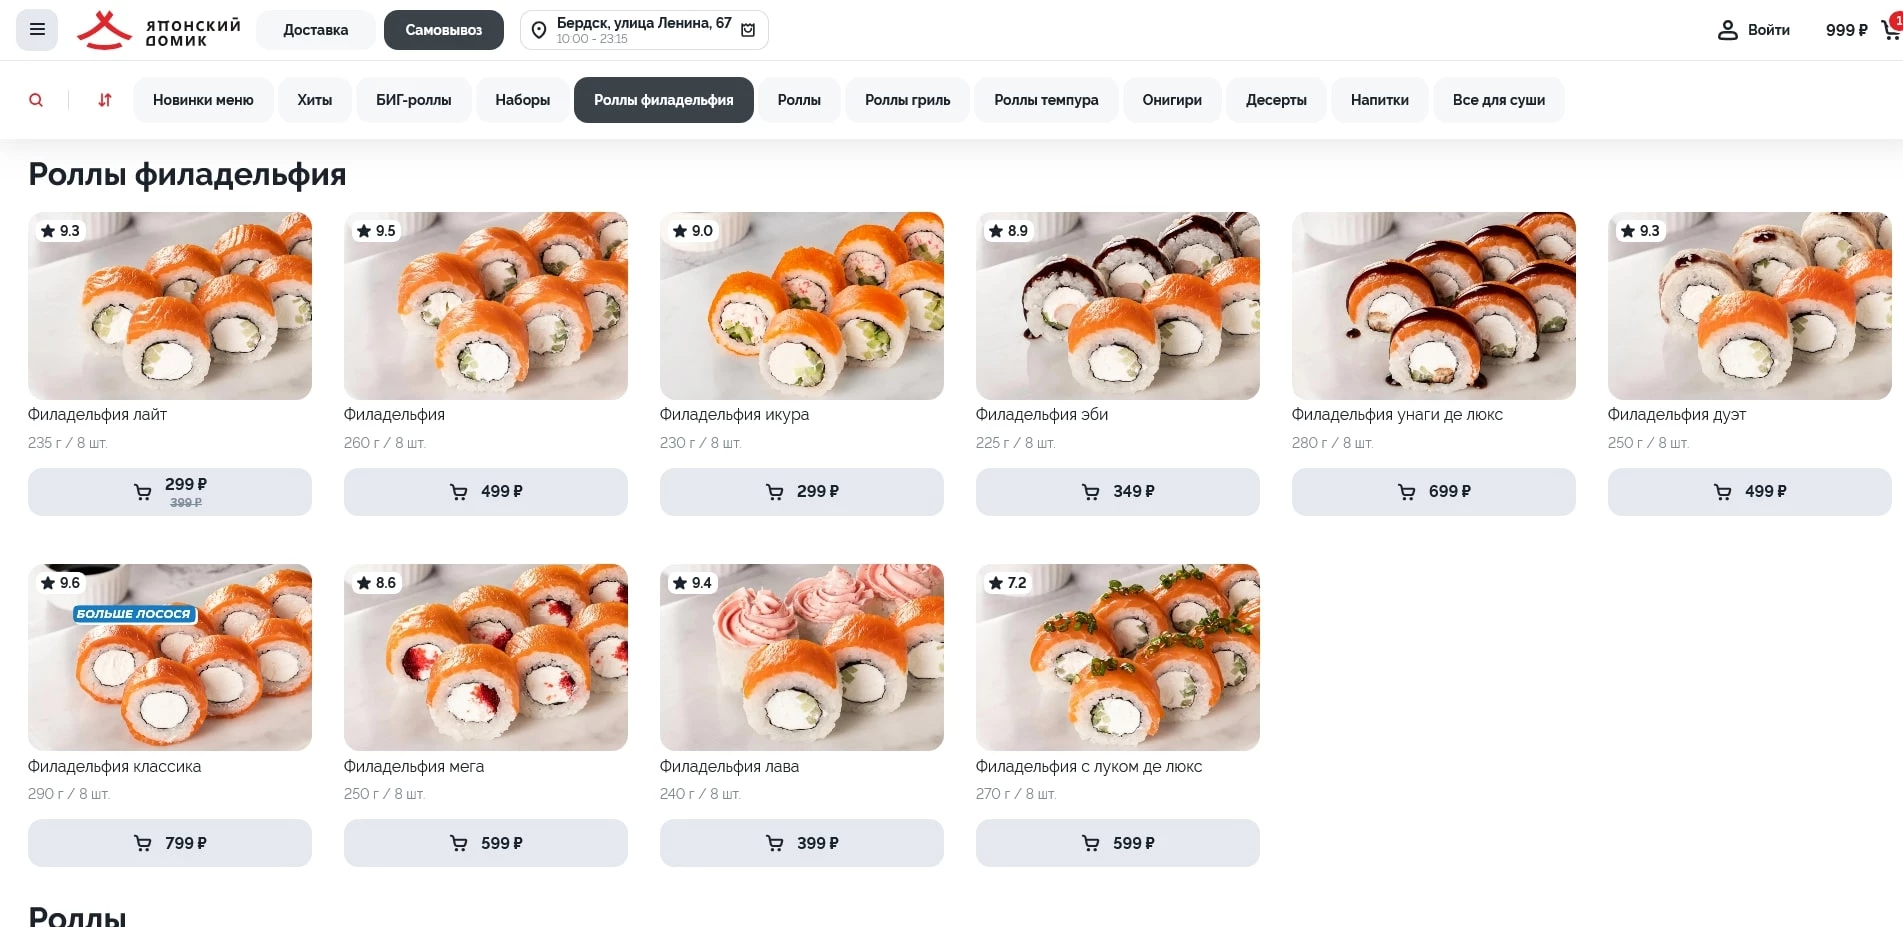This screenshot has height=927, width=1903.
Task: Click the Японский домик logo
Action: (159, 31)
